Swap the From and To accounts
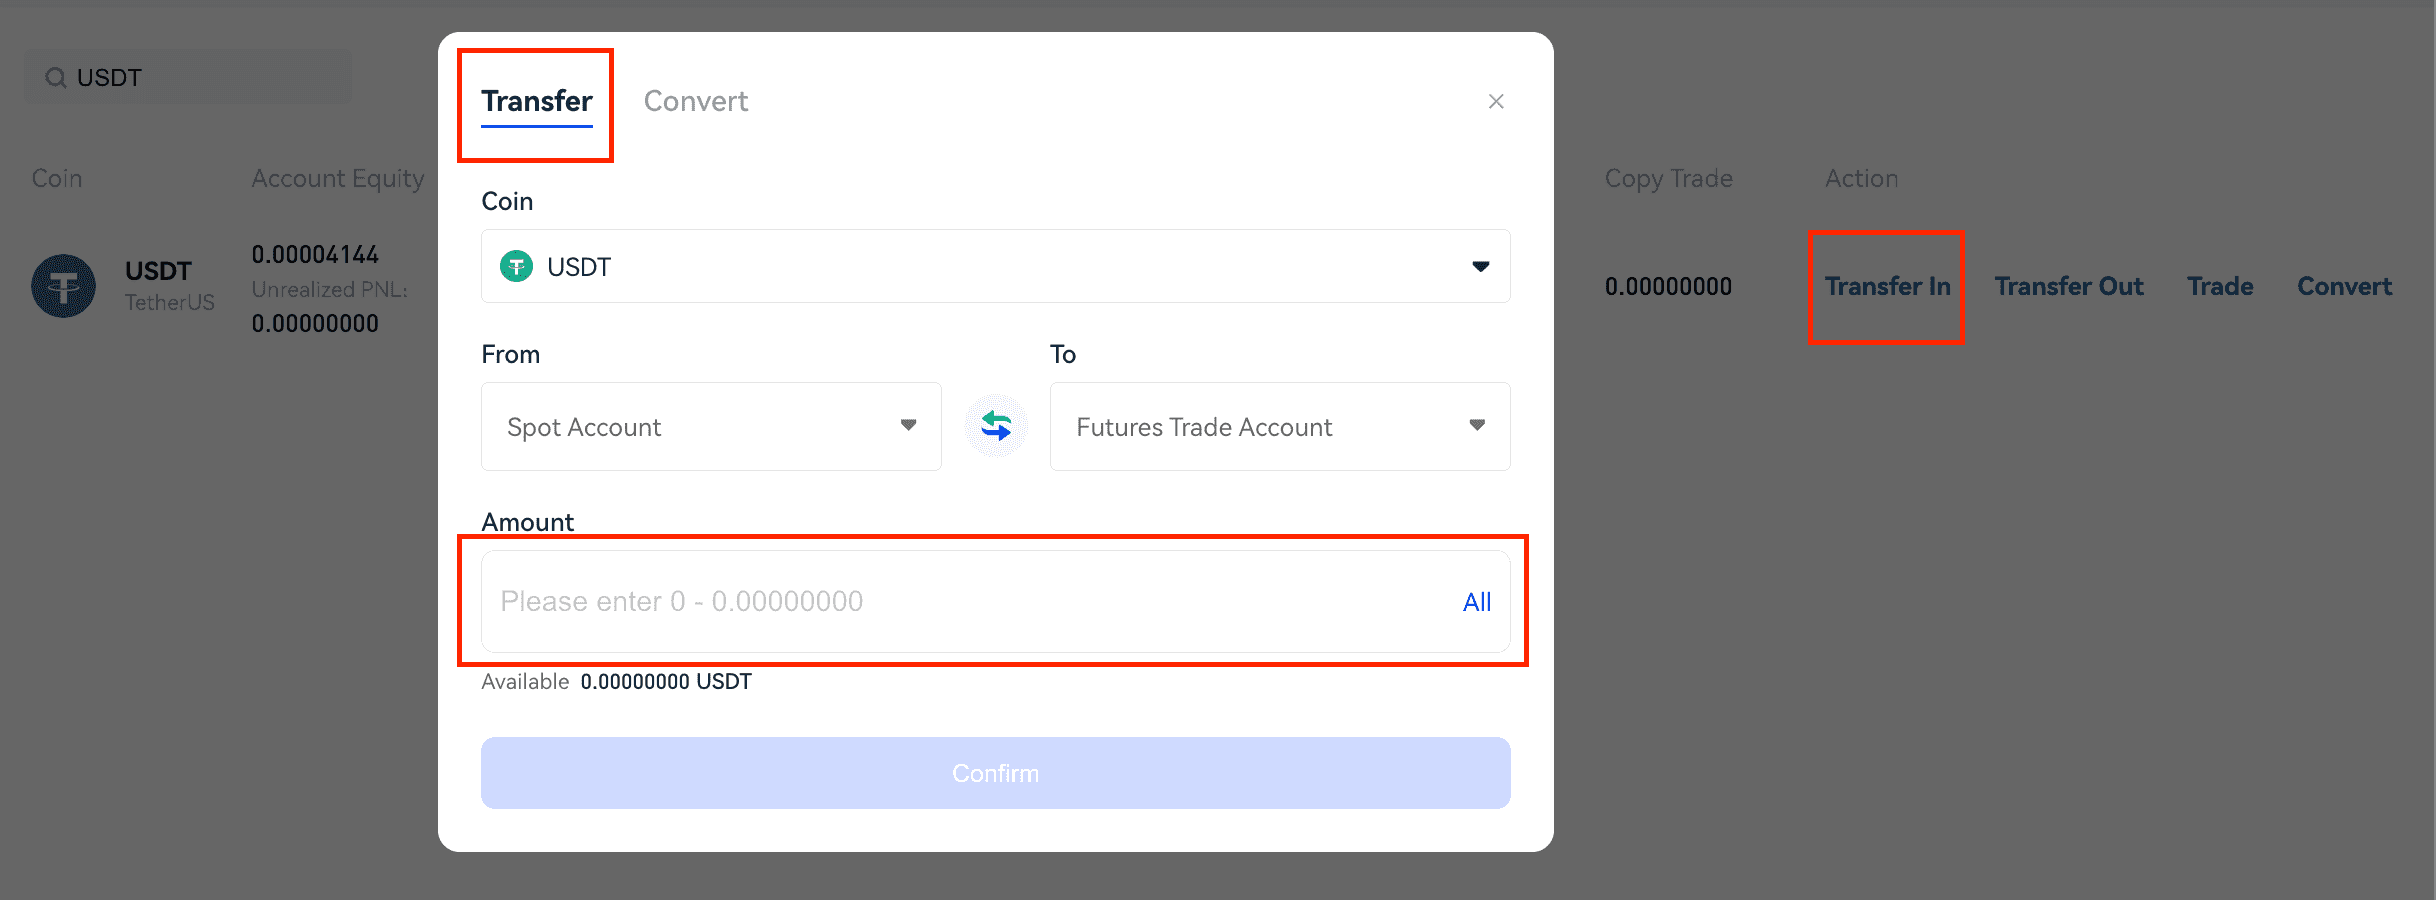Viewport: 2436px width, 900px height. click(x=996, y=426)
